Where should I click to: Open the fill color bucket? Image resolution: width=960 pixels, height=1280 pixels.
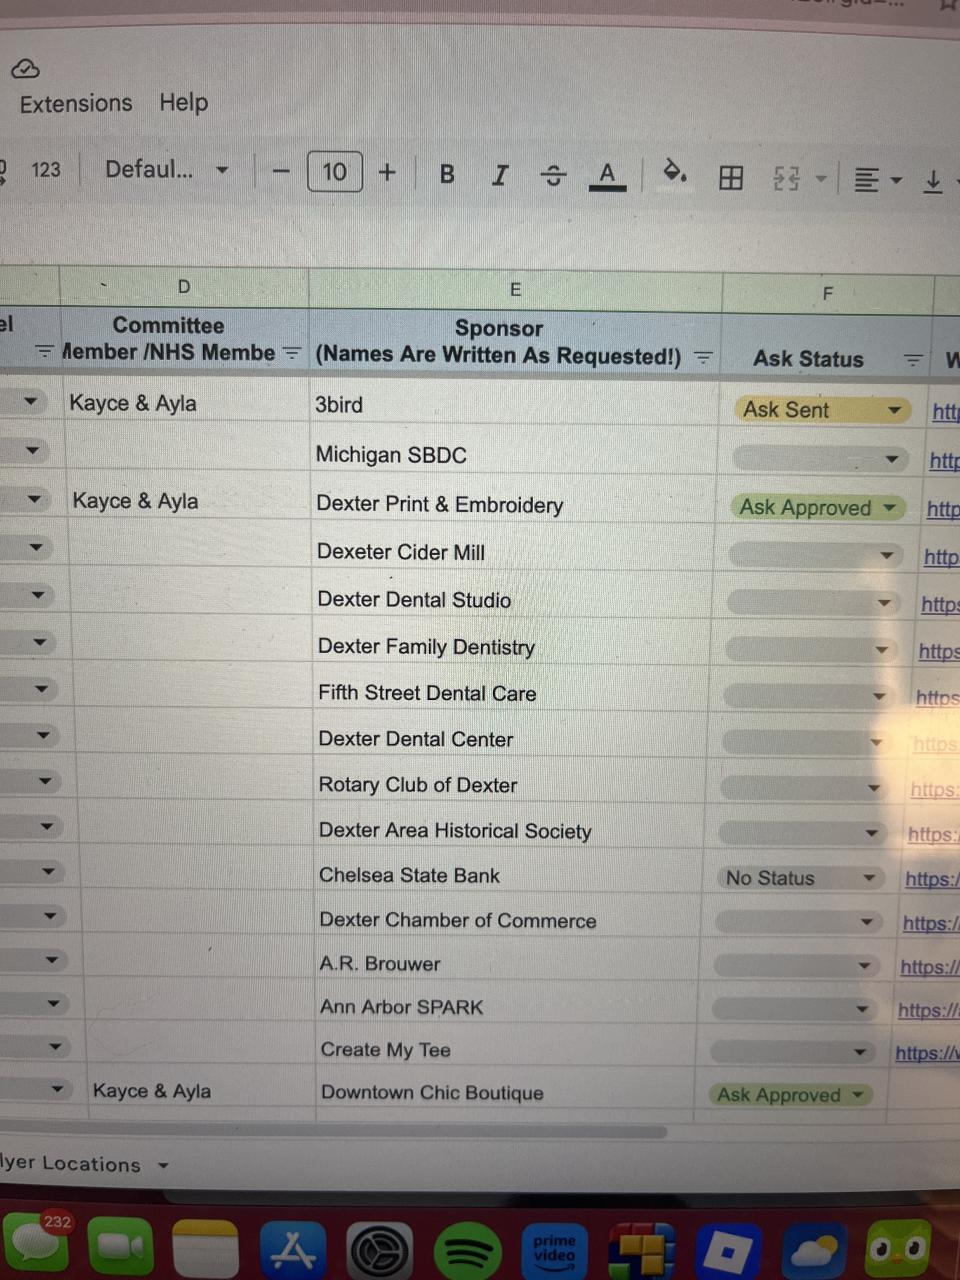point(675,173)
